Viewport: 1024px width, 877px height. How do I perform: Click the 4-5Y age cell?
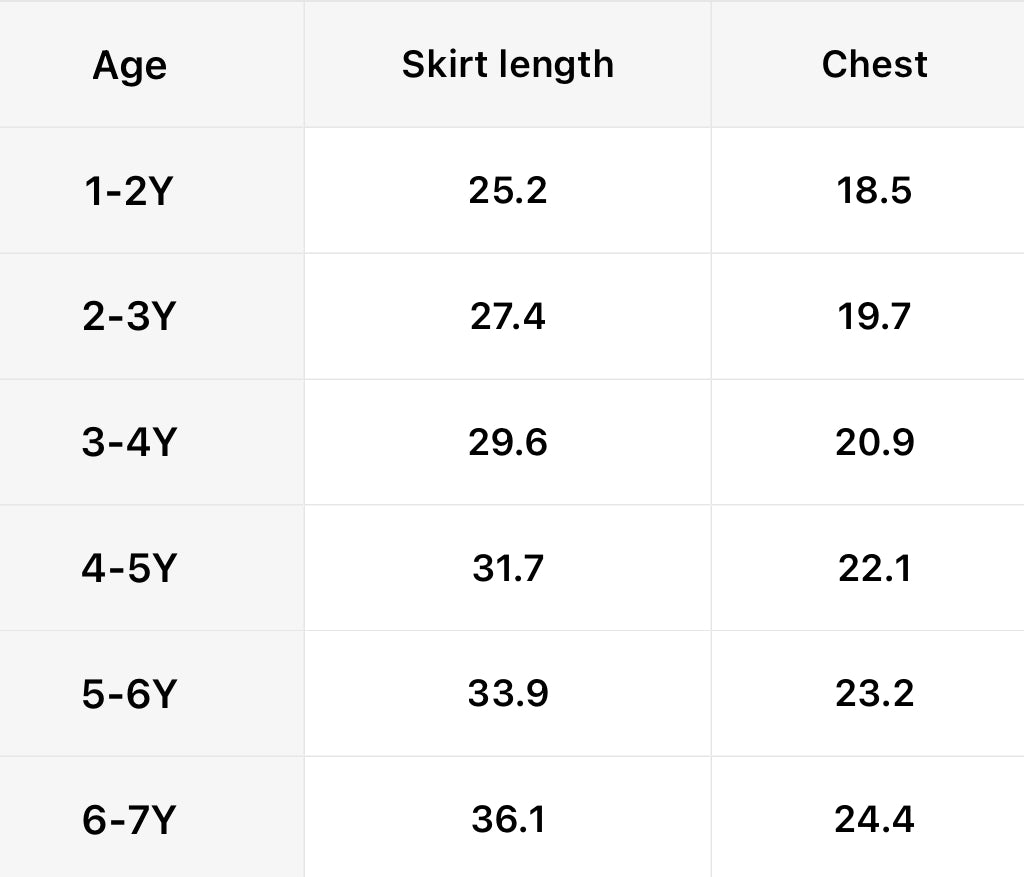point(129,568)
